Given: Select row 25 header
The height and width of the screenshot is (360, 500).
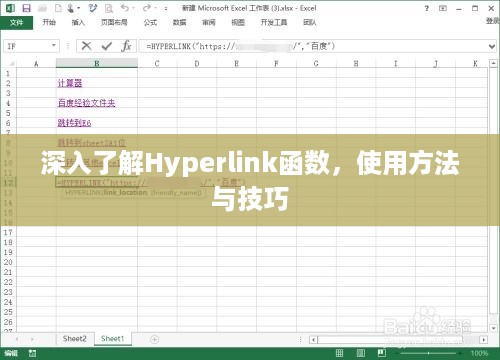Looking at the screenshot, I should (8, 312).
